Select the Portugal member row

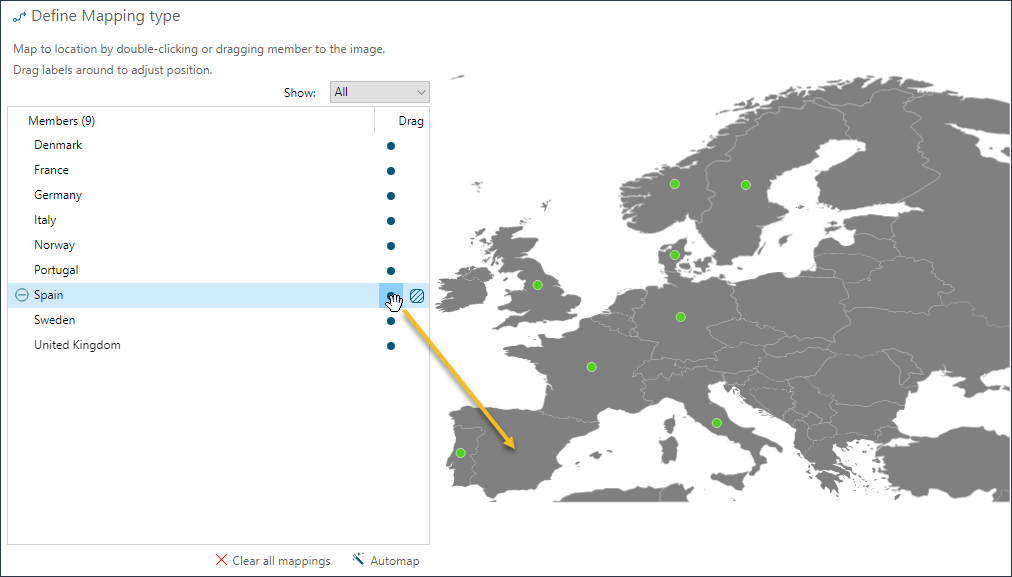(x=218, y=270)
